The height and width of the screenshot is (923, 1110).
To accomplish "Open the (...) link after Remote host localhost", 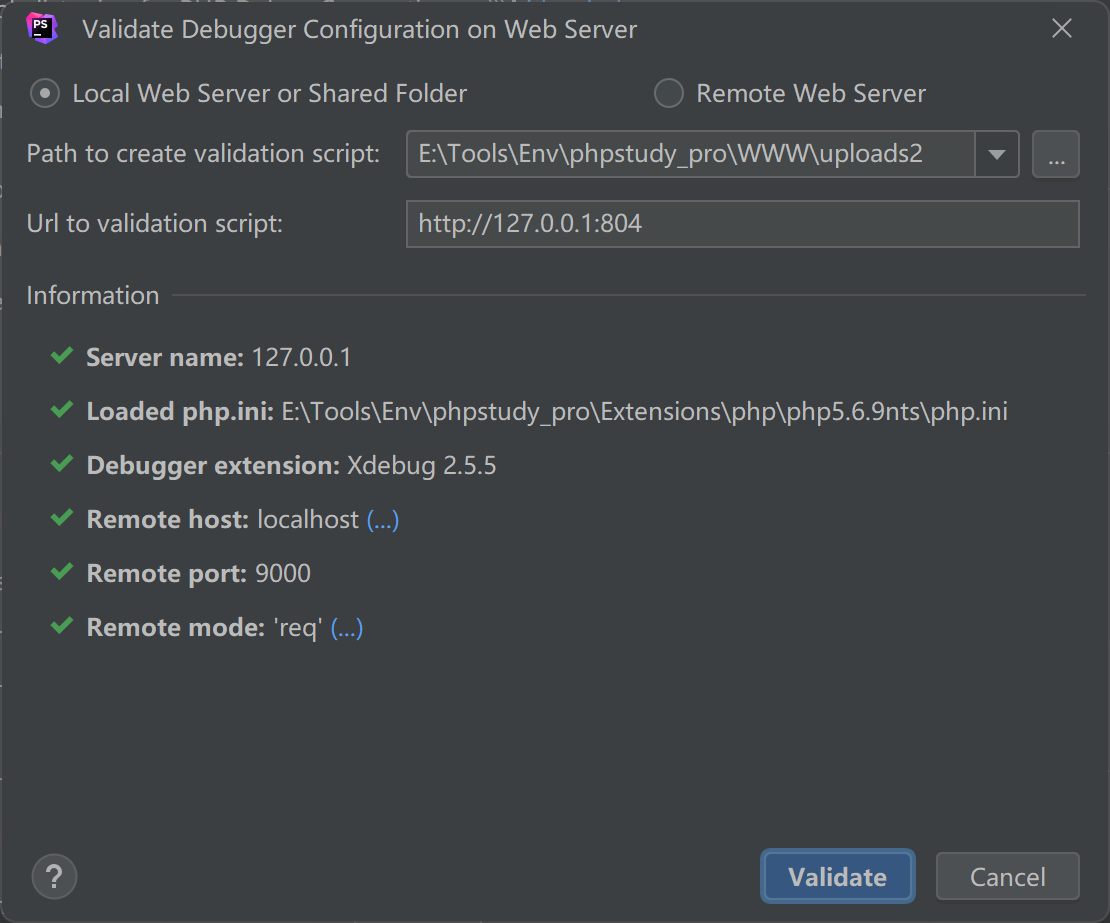I will pyautogui.click(x=383, y=519).
